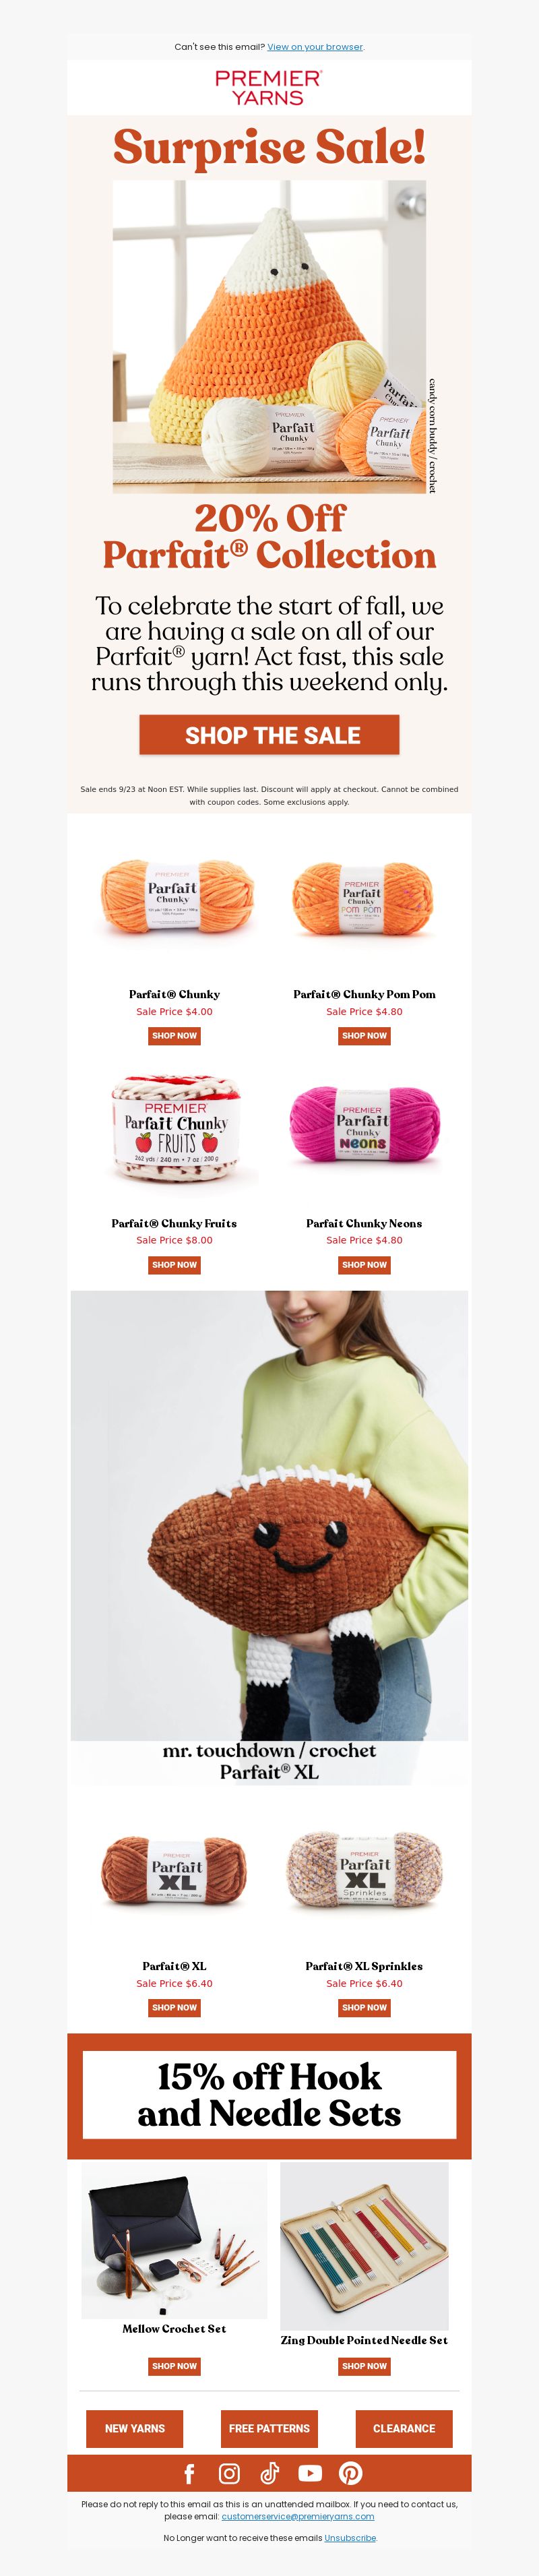The image size is (539, 2576).
Task: Open the TikTok social icon
Action: (x=270, y=2473)
